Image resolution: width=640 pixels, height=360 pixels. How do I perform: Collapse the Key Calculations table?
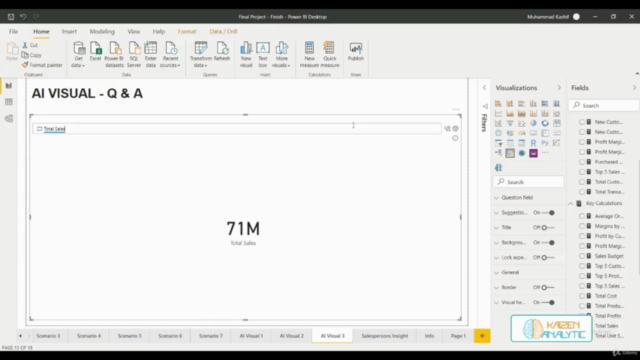tap(571, 203)
